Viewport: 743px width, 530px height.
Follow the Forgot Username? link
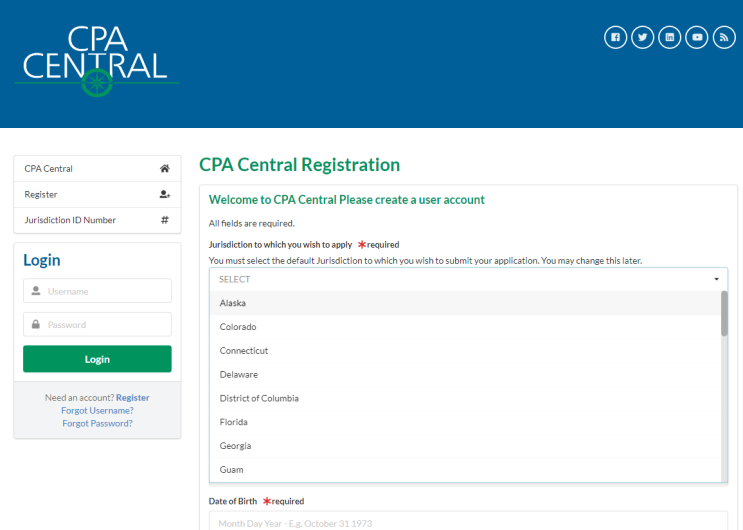tap(97, 410)
